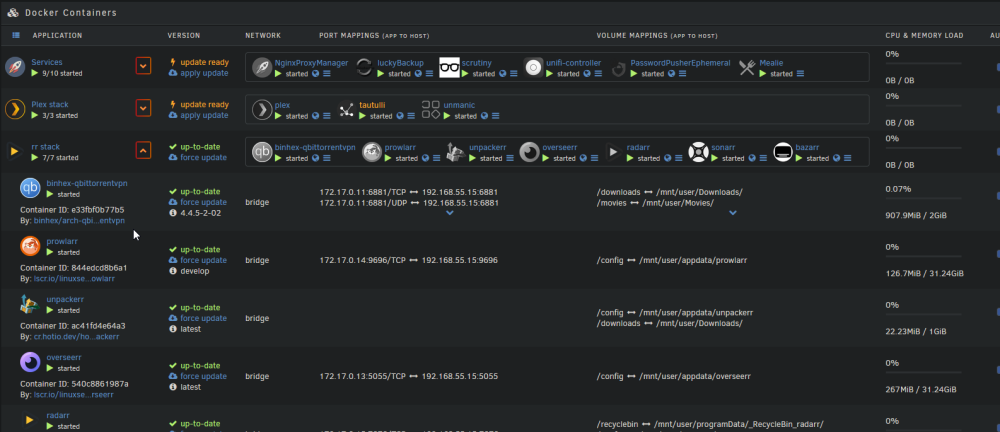Click Container ID e33fbf0b77b5
The height and width of the screenshot is (432, 1000).
coord(72,209)
